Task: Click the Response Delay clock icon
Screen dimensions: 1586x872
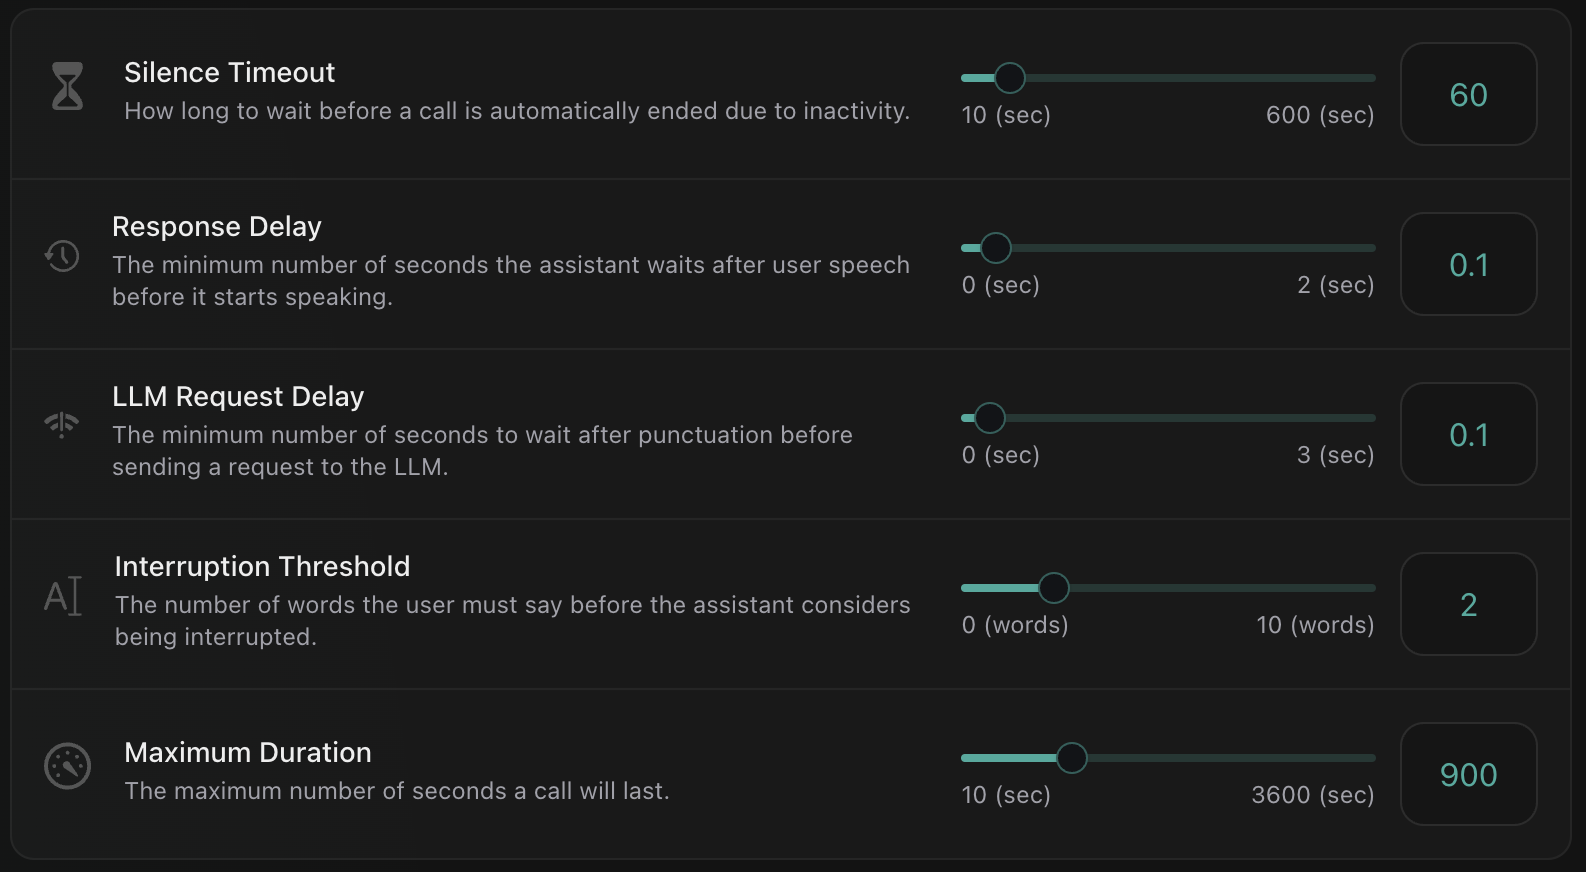Action: click(x=62, y=256)
